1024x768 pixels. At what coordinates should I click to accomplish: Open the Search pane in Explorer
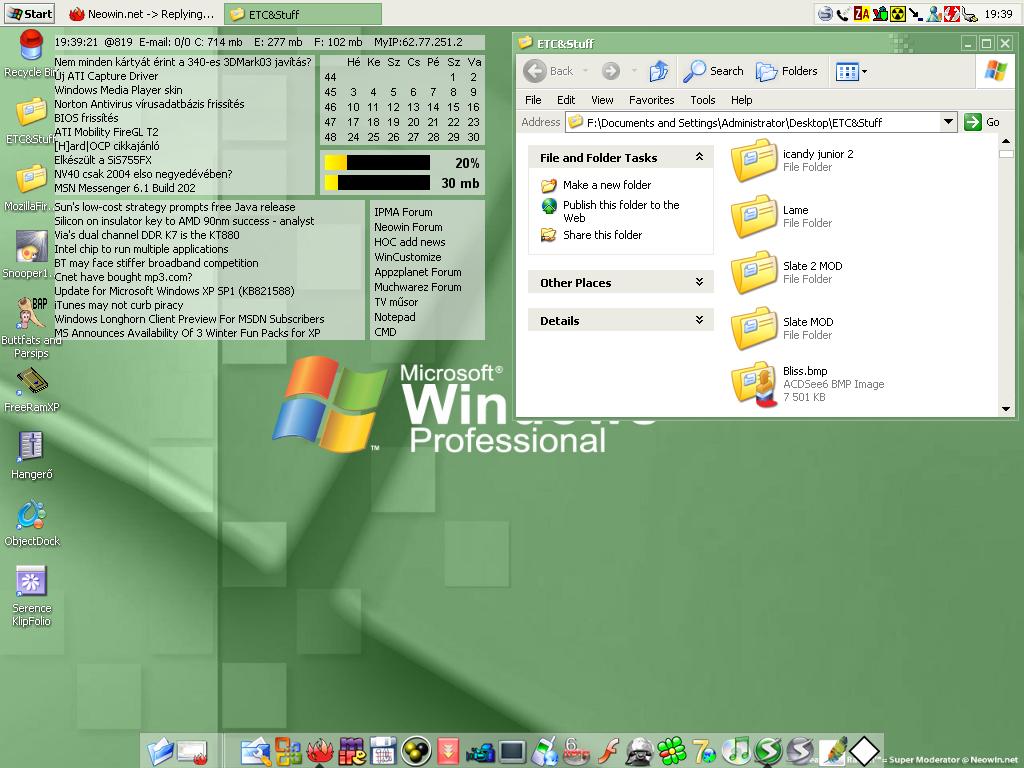[x=713, y=71]
